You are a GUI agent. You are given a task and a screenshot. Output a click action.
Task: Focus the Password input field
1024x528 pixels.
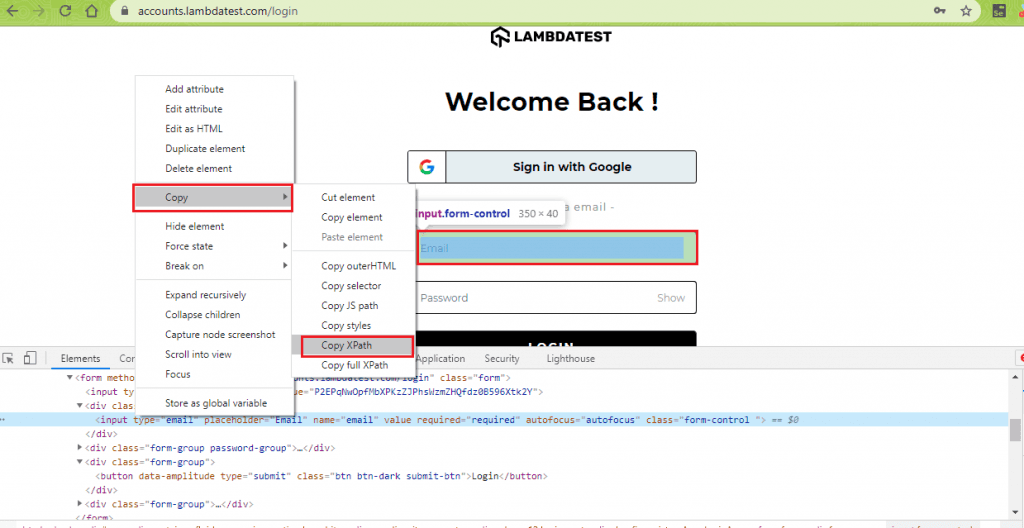pos(552,298)
